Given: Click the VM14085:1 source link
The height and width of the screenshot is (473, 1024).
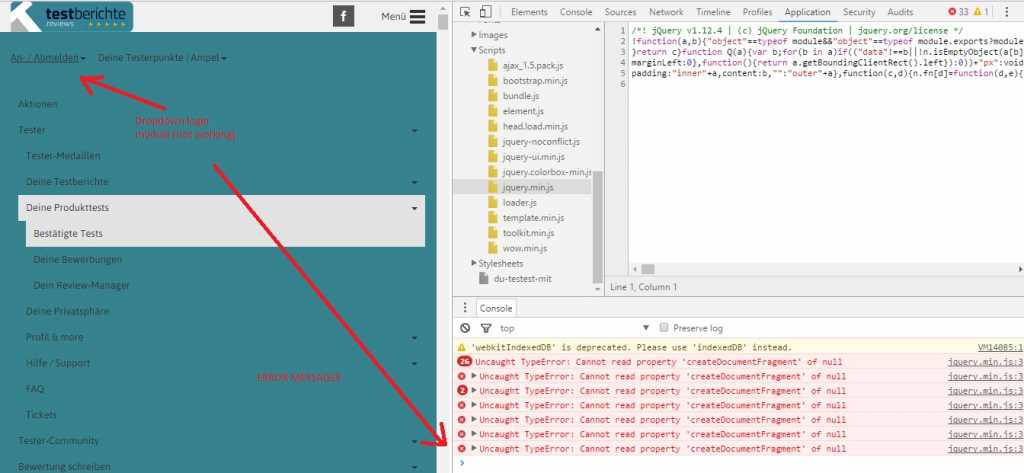Looking at the screenshot, I should coord(985,346).
